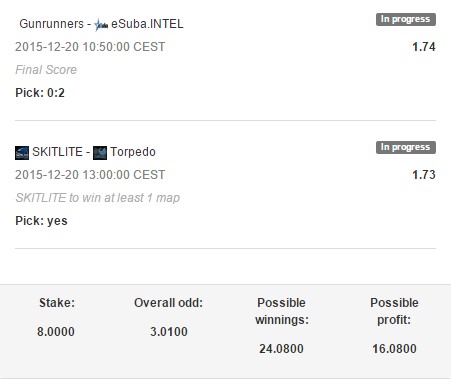451x379 pixels.
Task: Click the eSuba.INTEL team logo icon
Action: [101, 25]
